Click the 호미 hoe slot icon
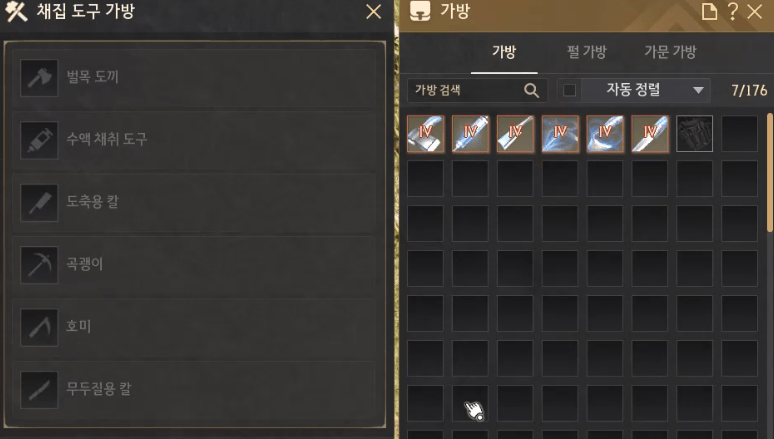The height and width of the screenshot is (439, 774). tap(39, 327)
